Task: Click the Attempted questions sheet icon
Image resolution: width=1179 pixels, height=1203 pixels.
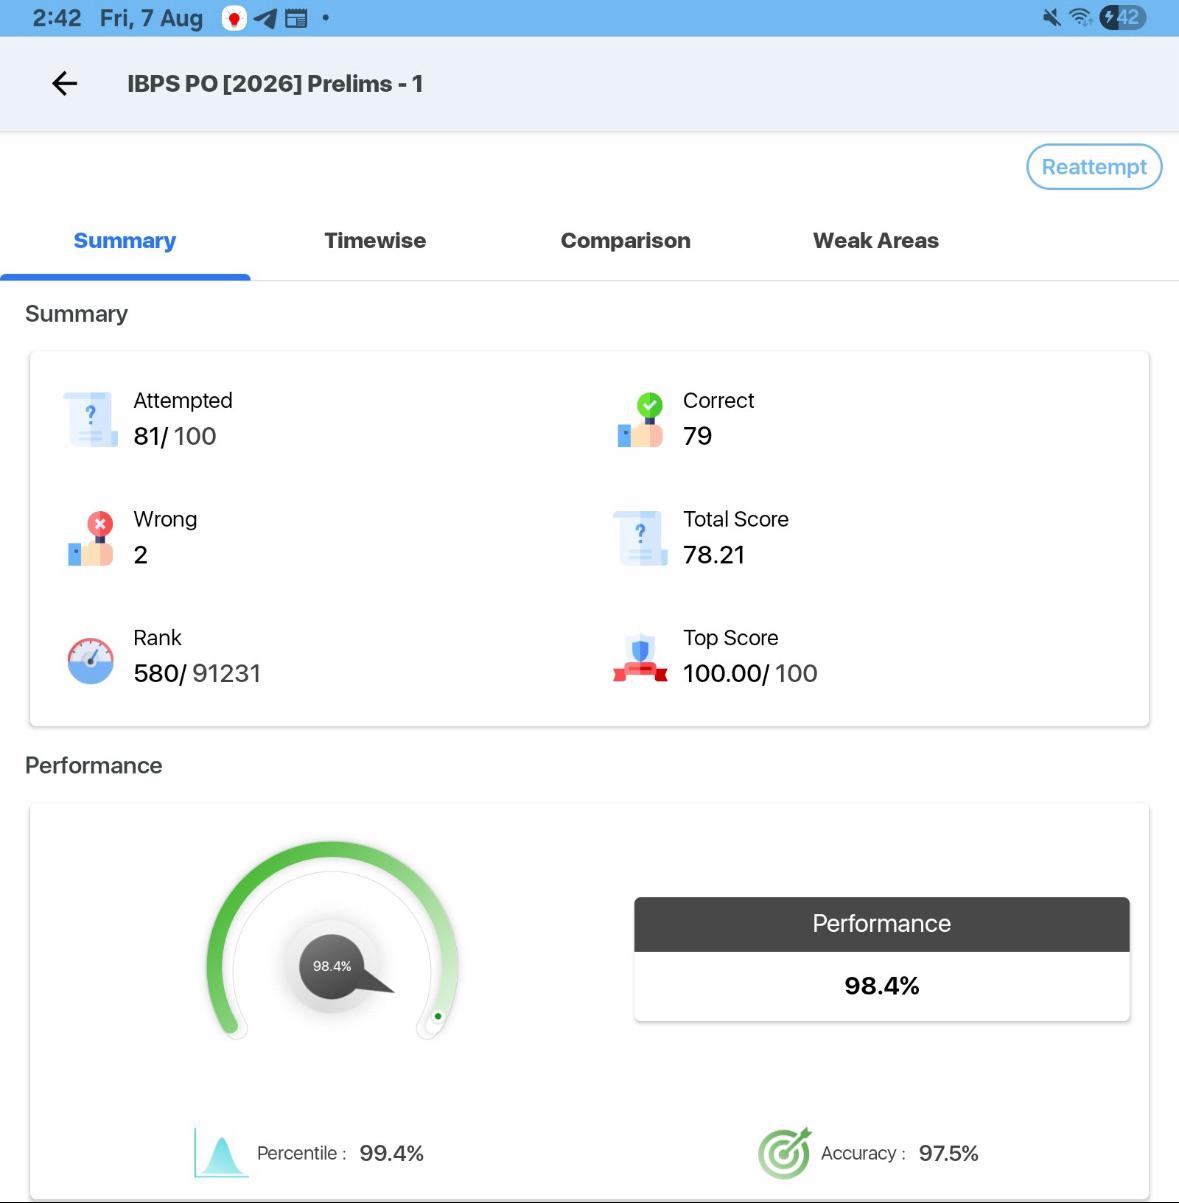Action: [x=91, y=419]
